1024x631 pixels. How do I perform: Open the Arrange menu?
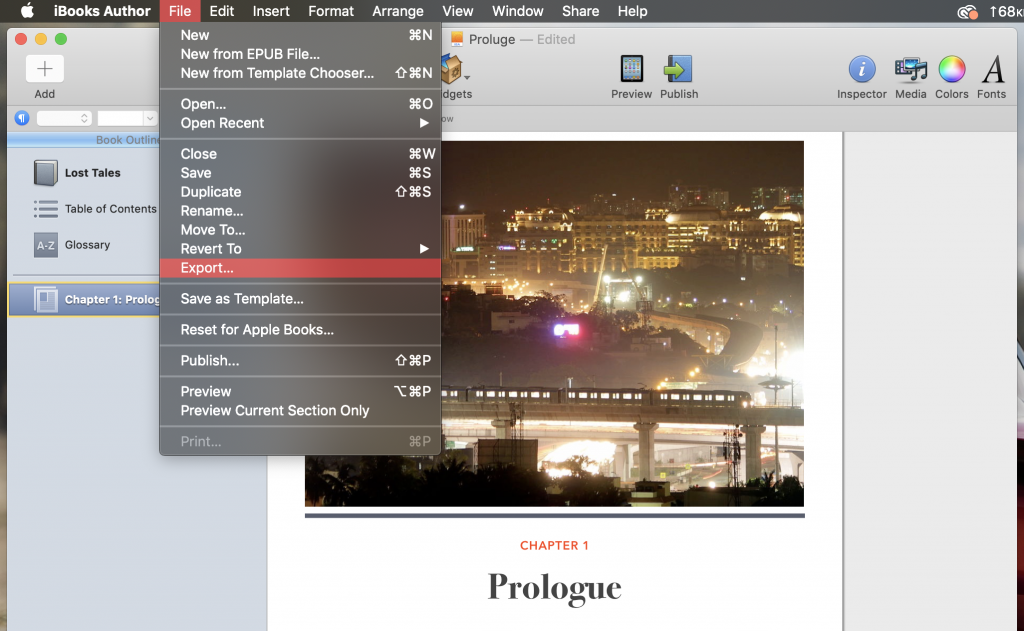pos(398,11)
